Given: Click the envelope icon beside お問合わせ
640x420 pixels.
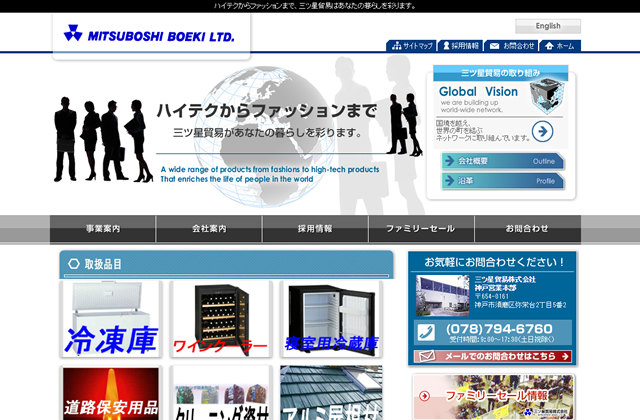Looking at the screenshot, I should [x=494, y=46].
